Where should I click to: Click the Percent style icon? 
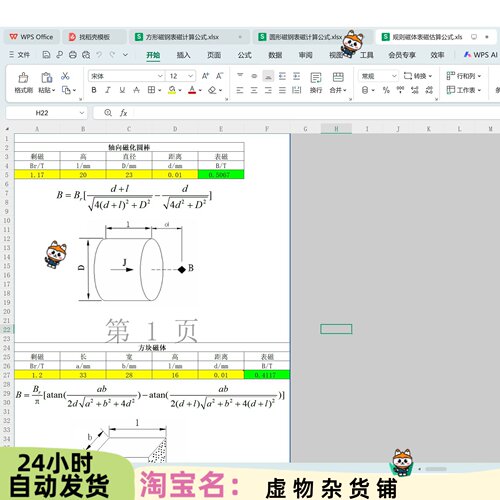[x=386, y=90]
